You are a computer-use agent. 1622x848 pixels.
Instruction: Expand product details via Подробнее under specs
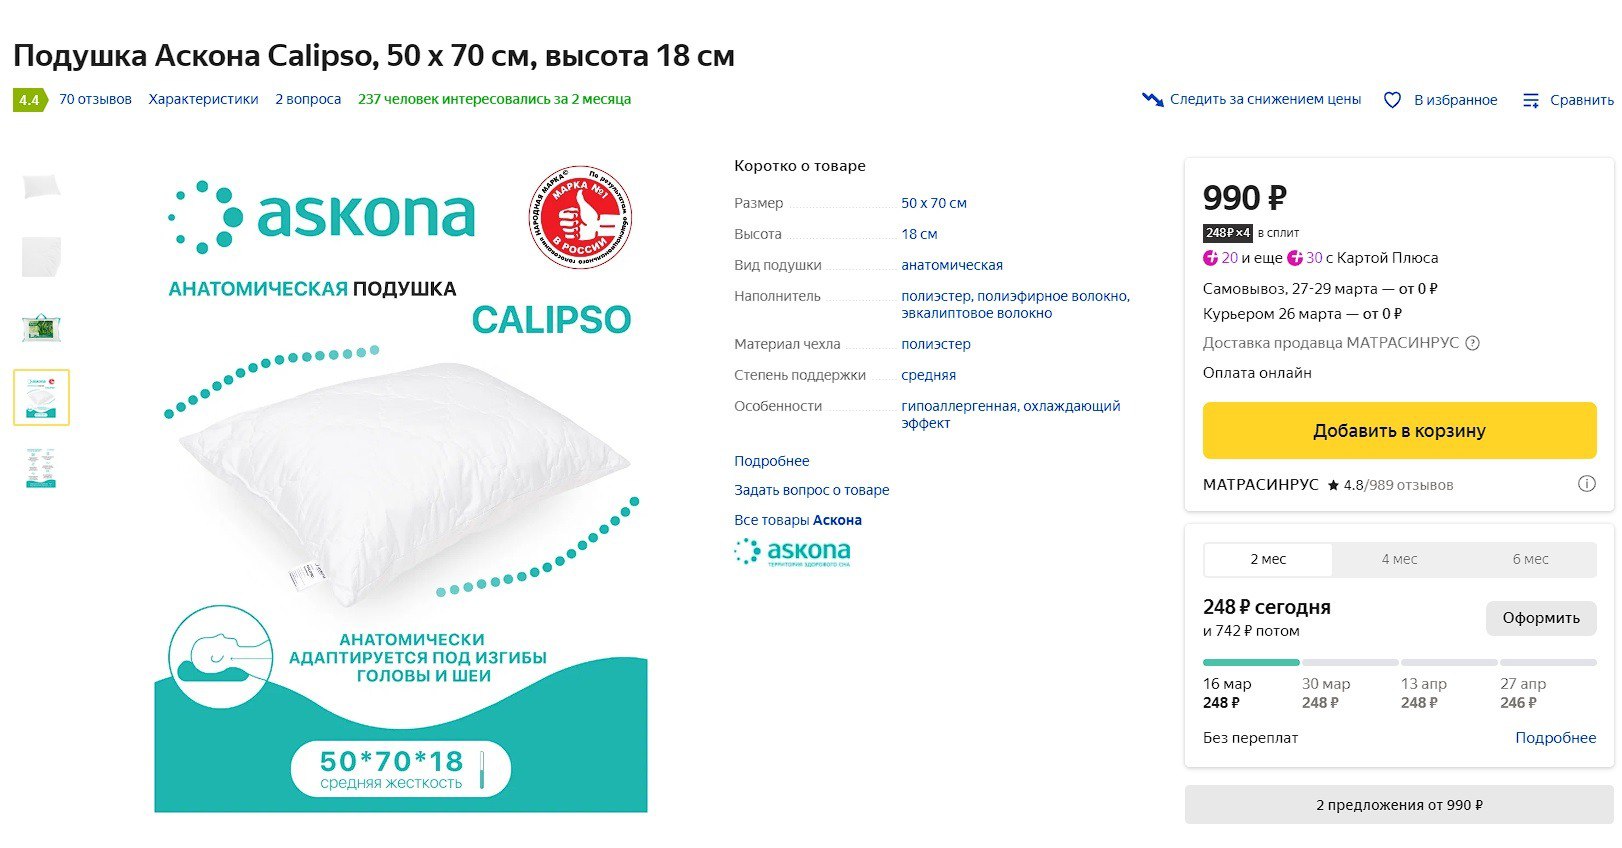(x=772, y=461)
